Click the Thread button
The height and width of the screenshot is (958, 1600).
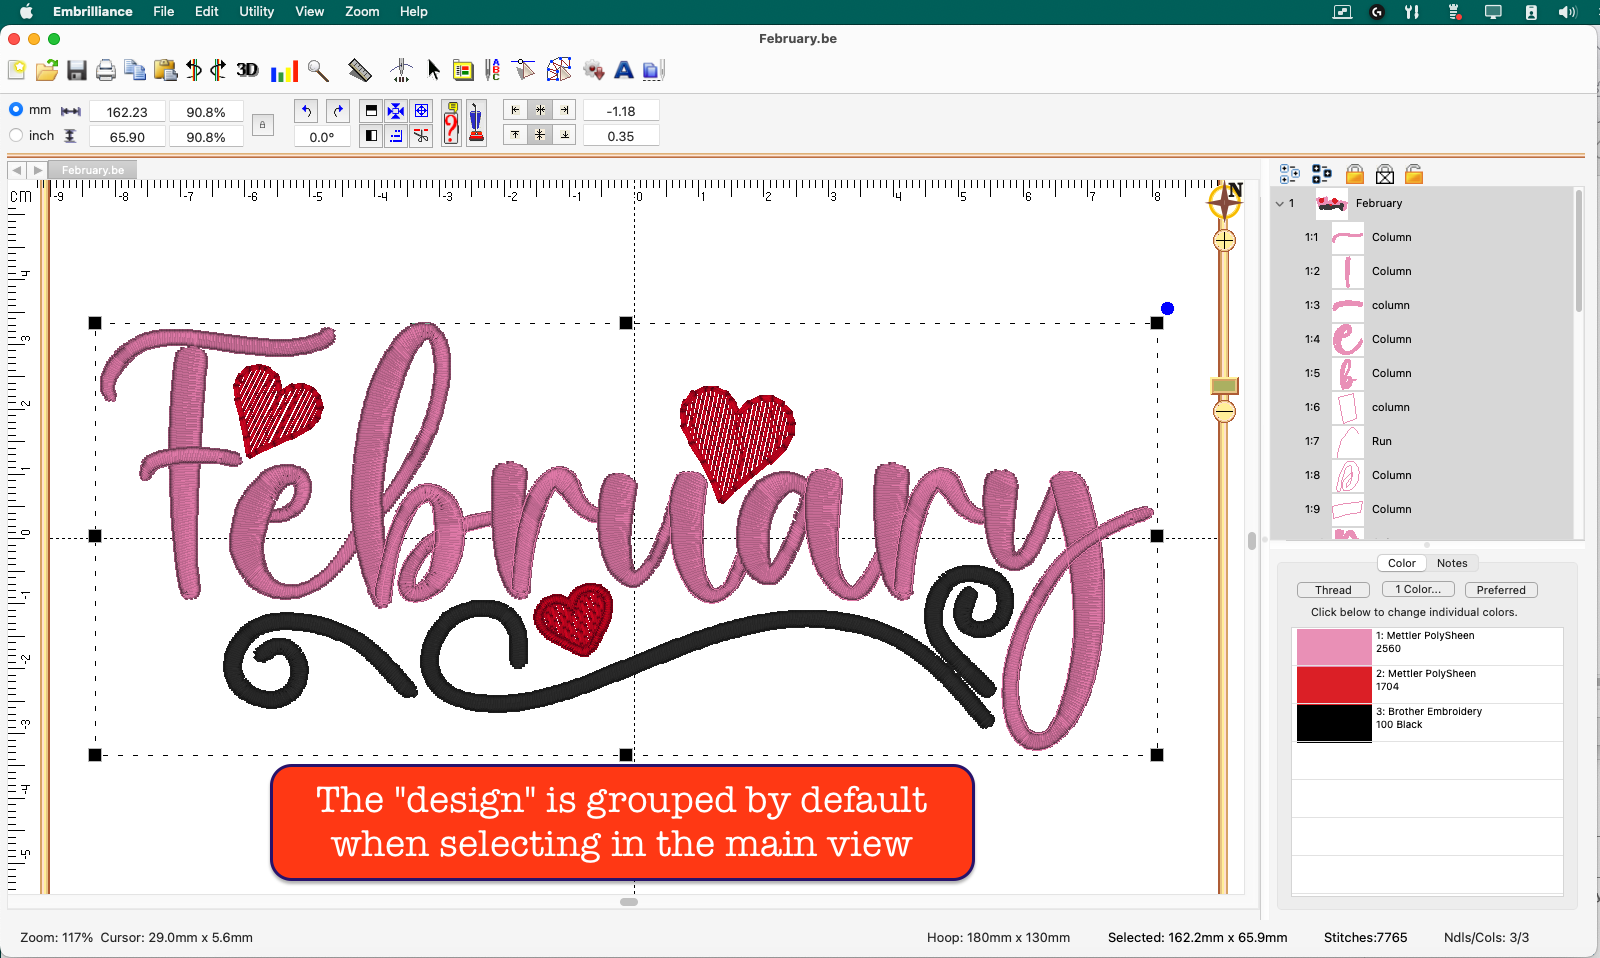tap(1333, 589)
